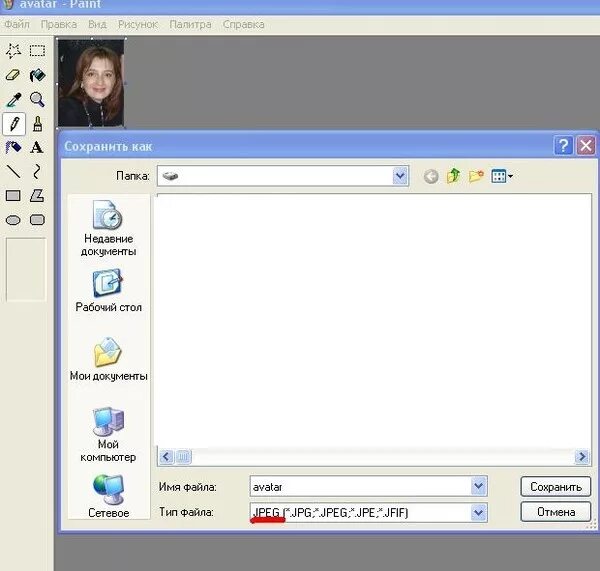Select the Free-Form Select tool
This screenshot has height=571, width=600.
click(13, 51)
